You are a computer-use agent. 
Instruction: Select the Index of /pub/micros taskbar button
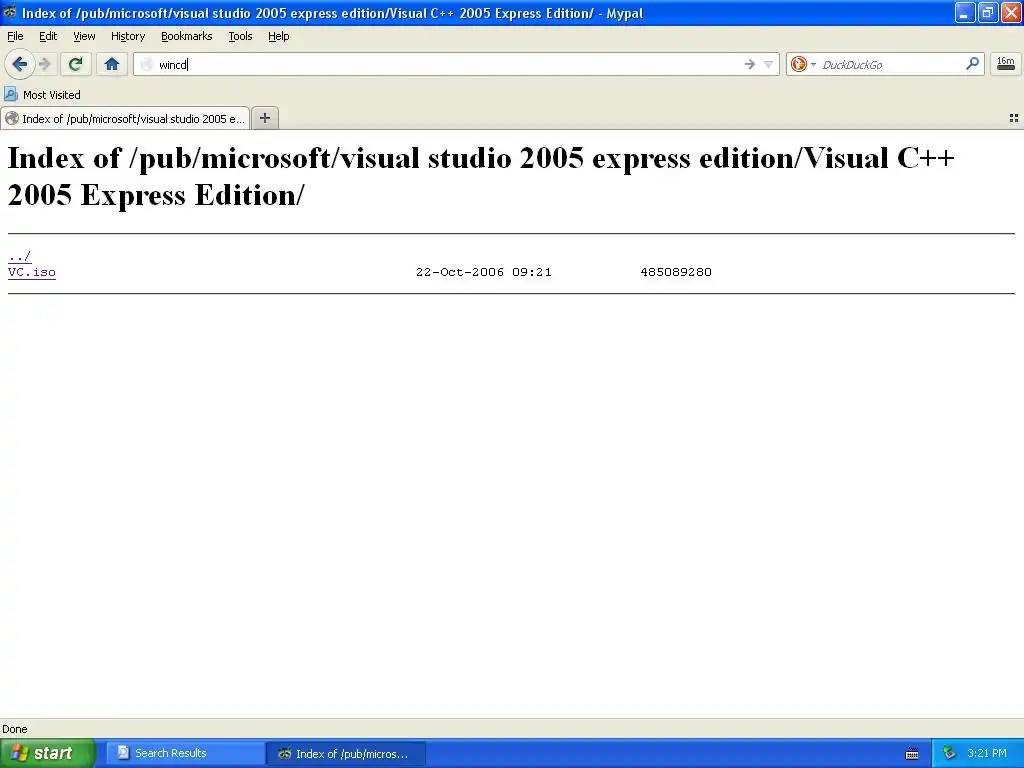(x=346, y=754)
